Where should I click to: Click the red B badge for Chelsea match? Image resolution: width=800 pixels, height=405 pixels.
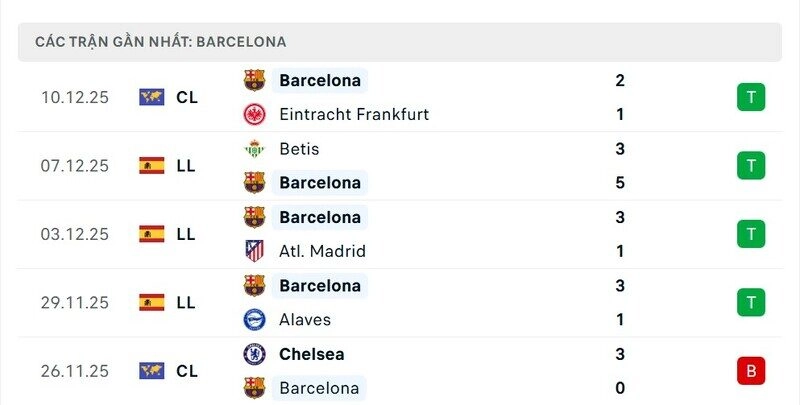750,371
